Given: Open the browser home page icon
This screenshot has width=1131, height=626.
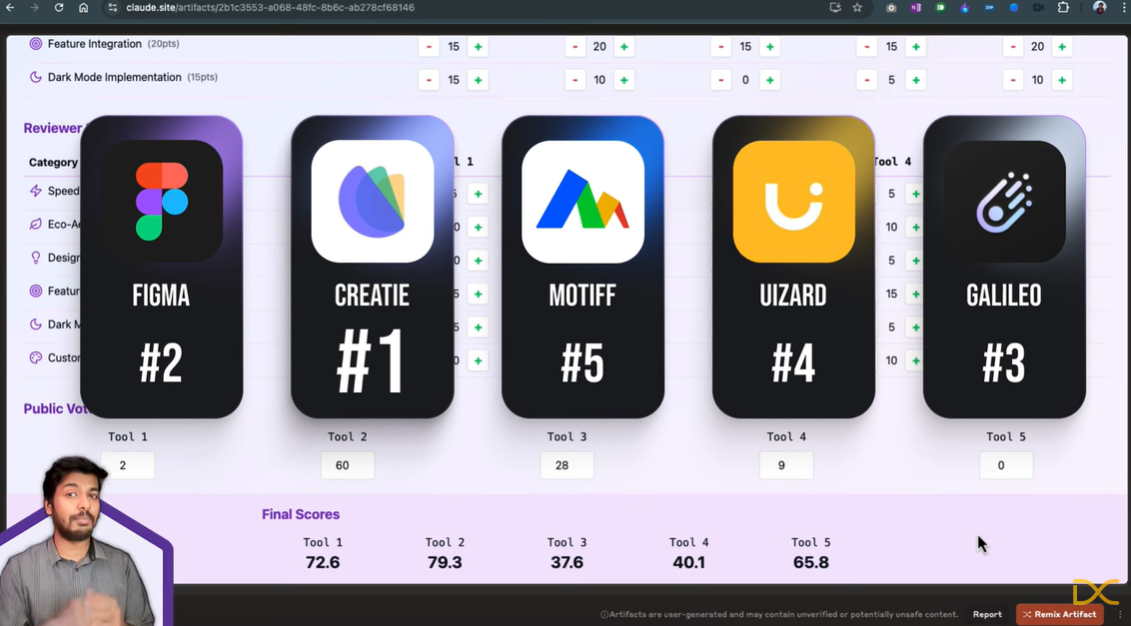Looking at the screenshot, I should coord(84,7).
